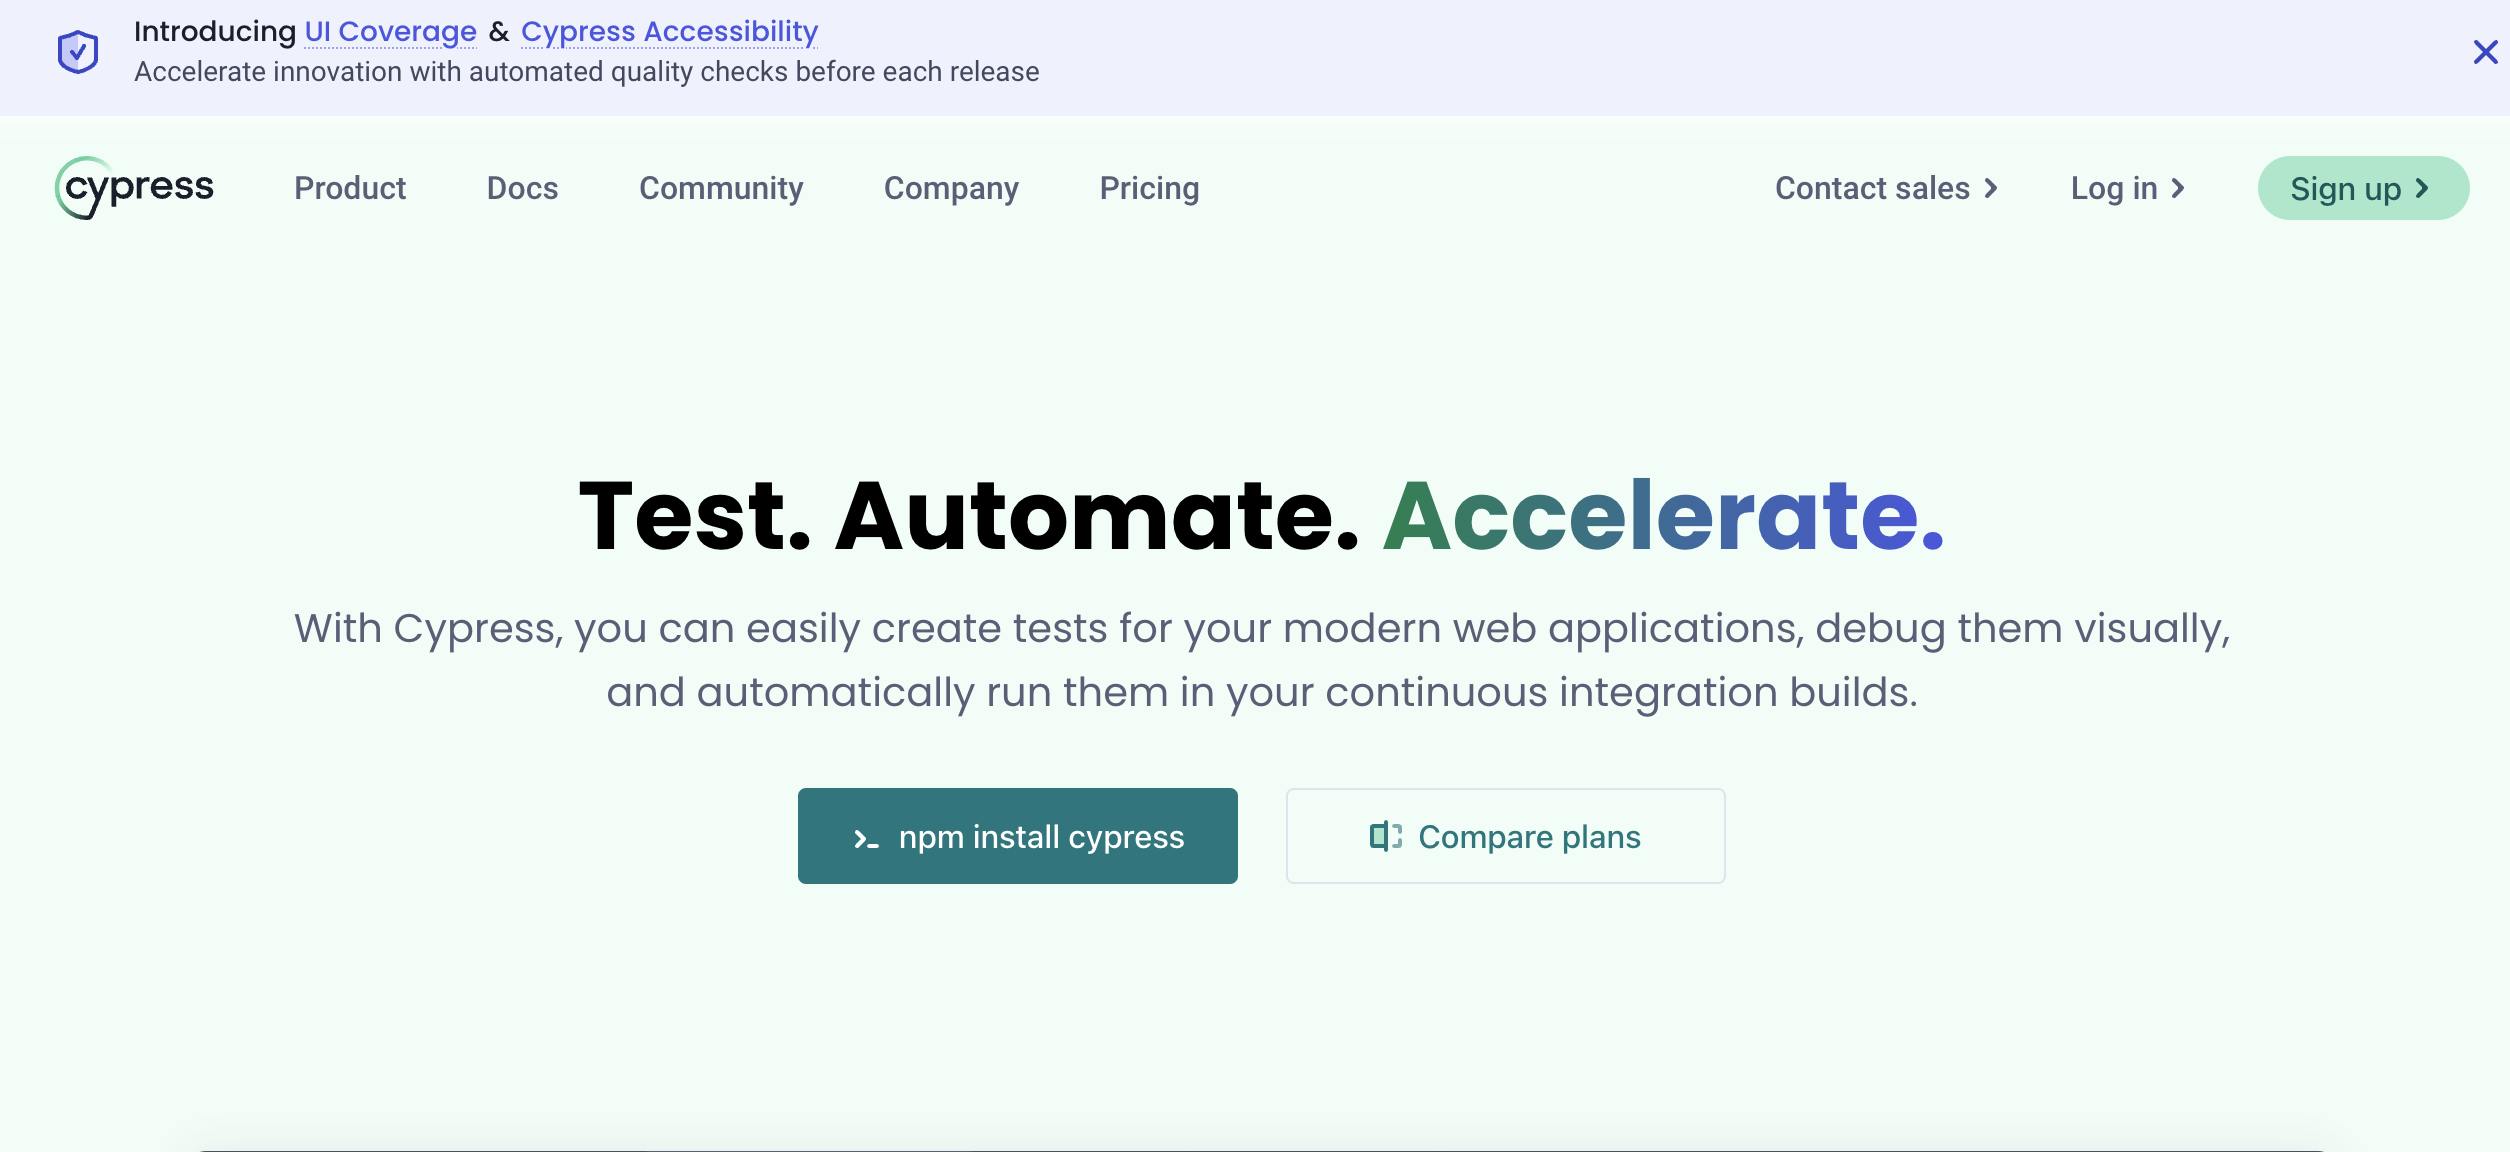
Task: Click the compare plans document icon
Action: pyautogui.click(x=1383, y=834)
